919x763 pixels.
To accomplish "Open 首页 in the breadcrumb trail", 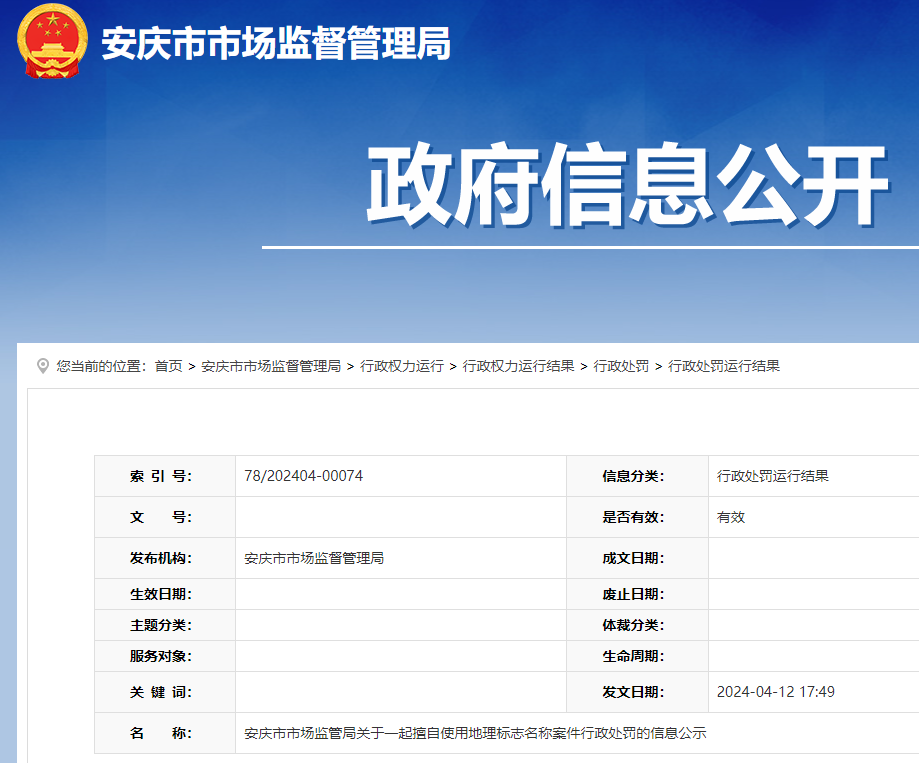I will [x=168, y=366].
